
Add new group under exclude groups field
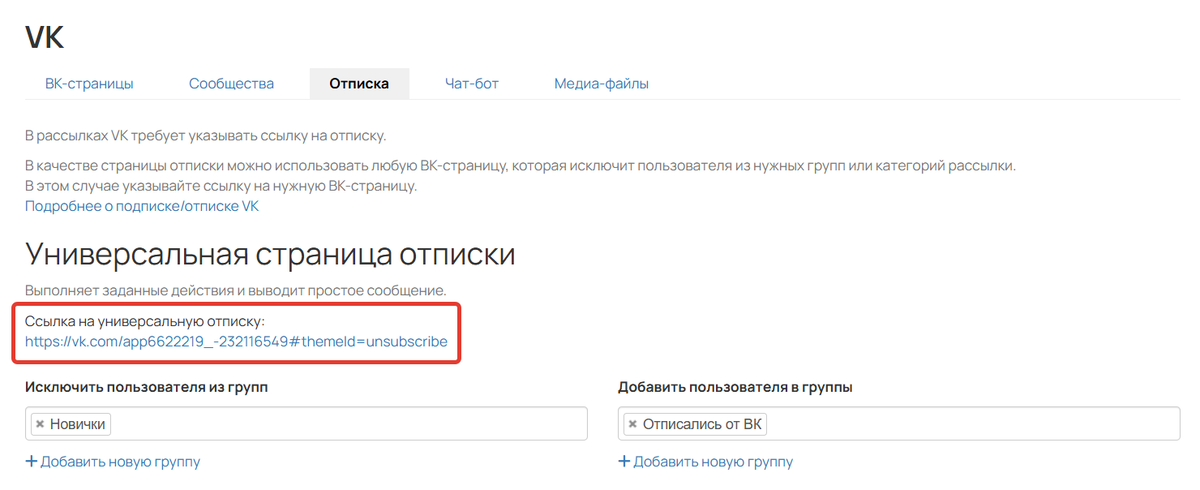pyautogui.click(x=112, y=461)
